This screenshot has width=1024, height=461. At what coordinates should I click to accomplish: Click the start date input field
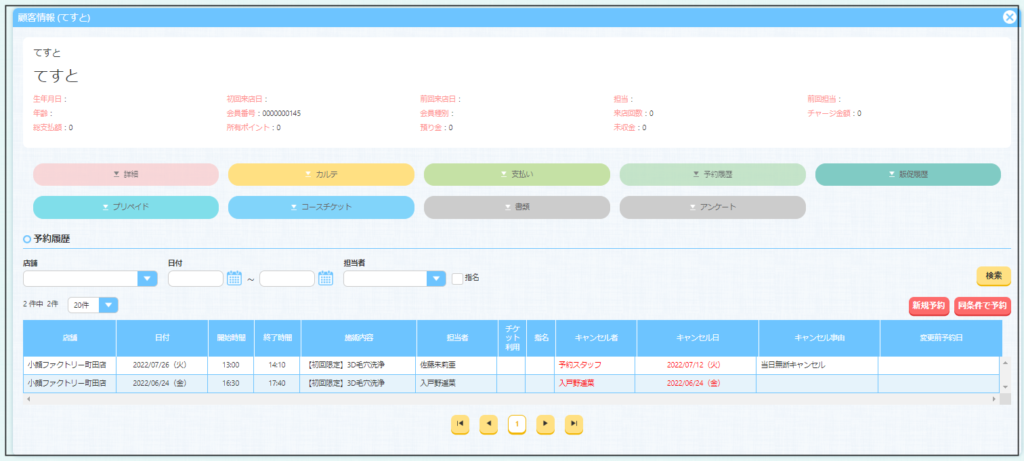click(x=196, y=278)
